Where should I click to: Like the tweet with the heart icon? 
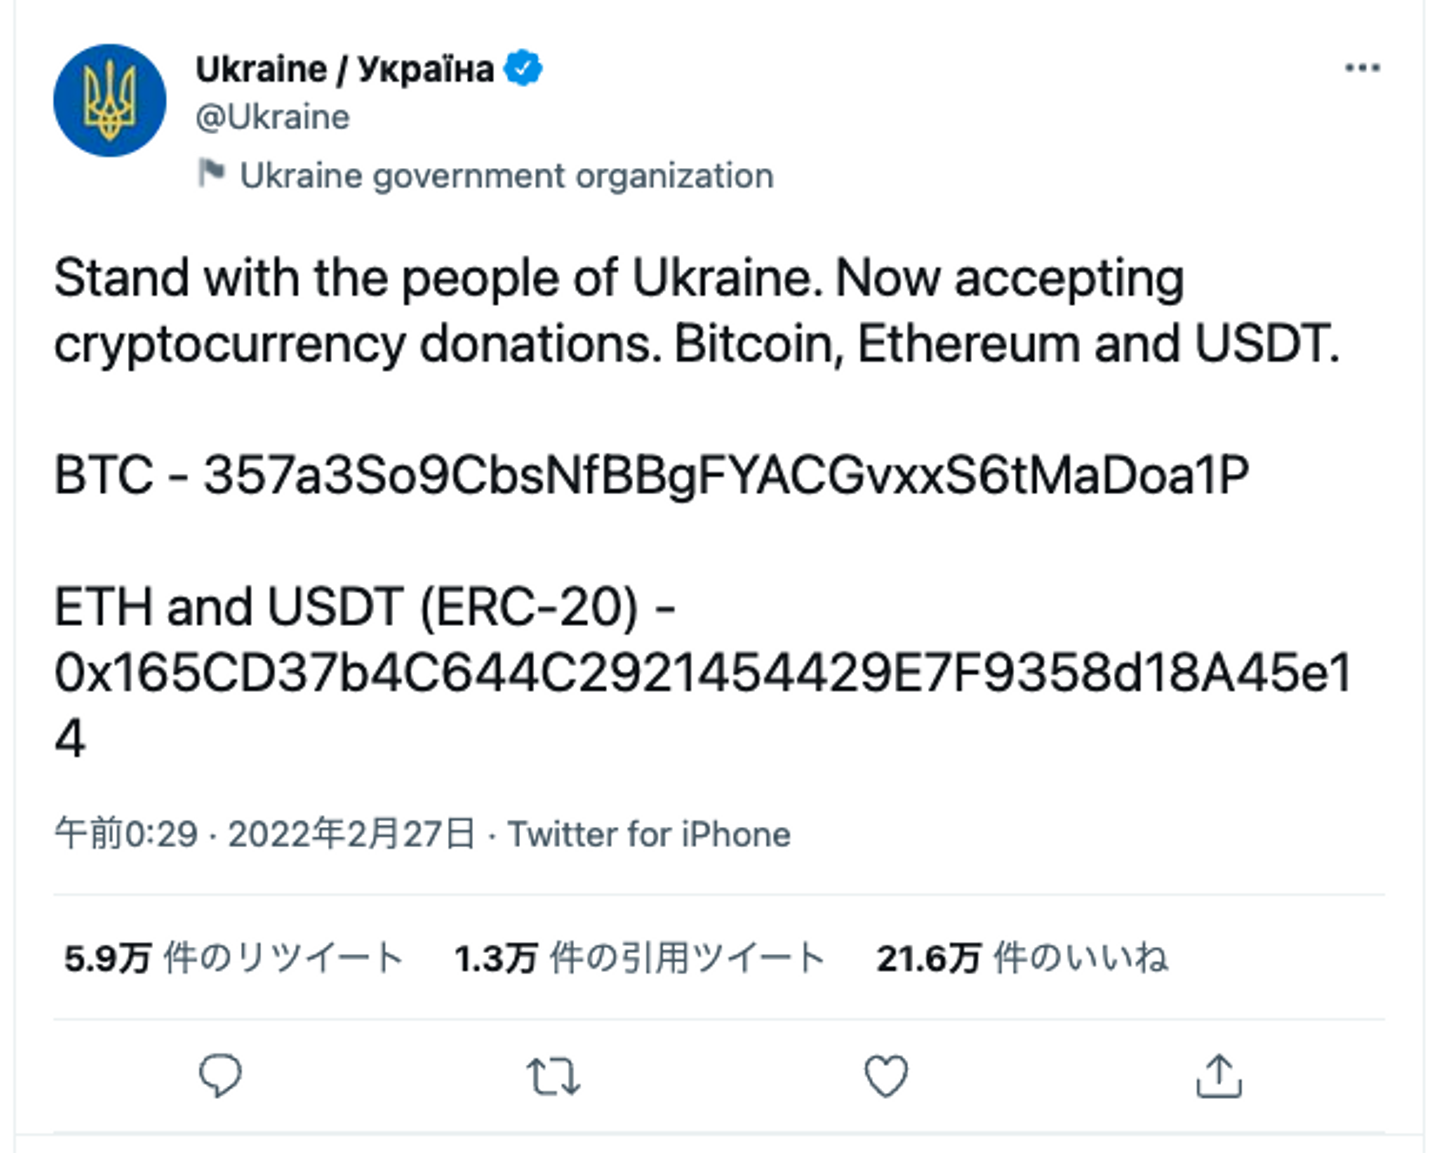point(886,1077)
